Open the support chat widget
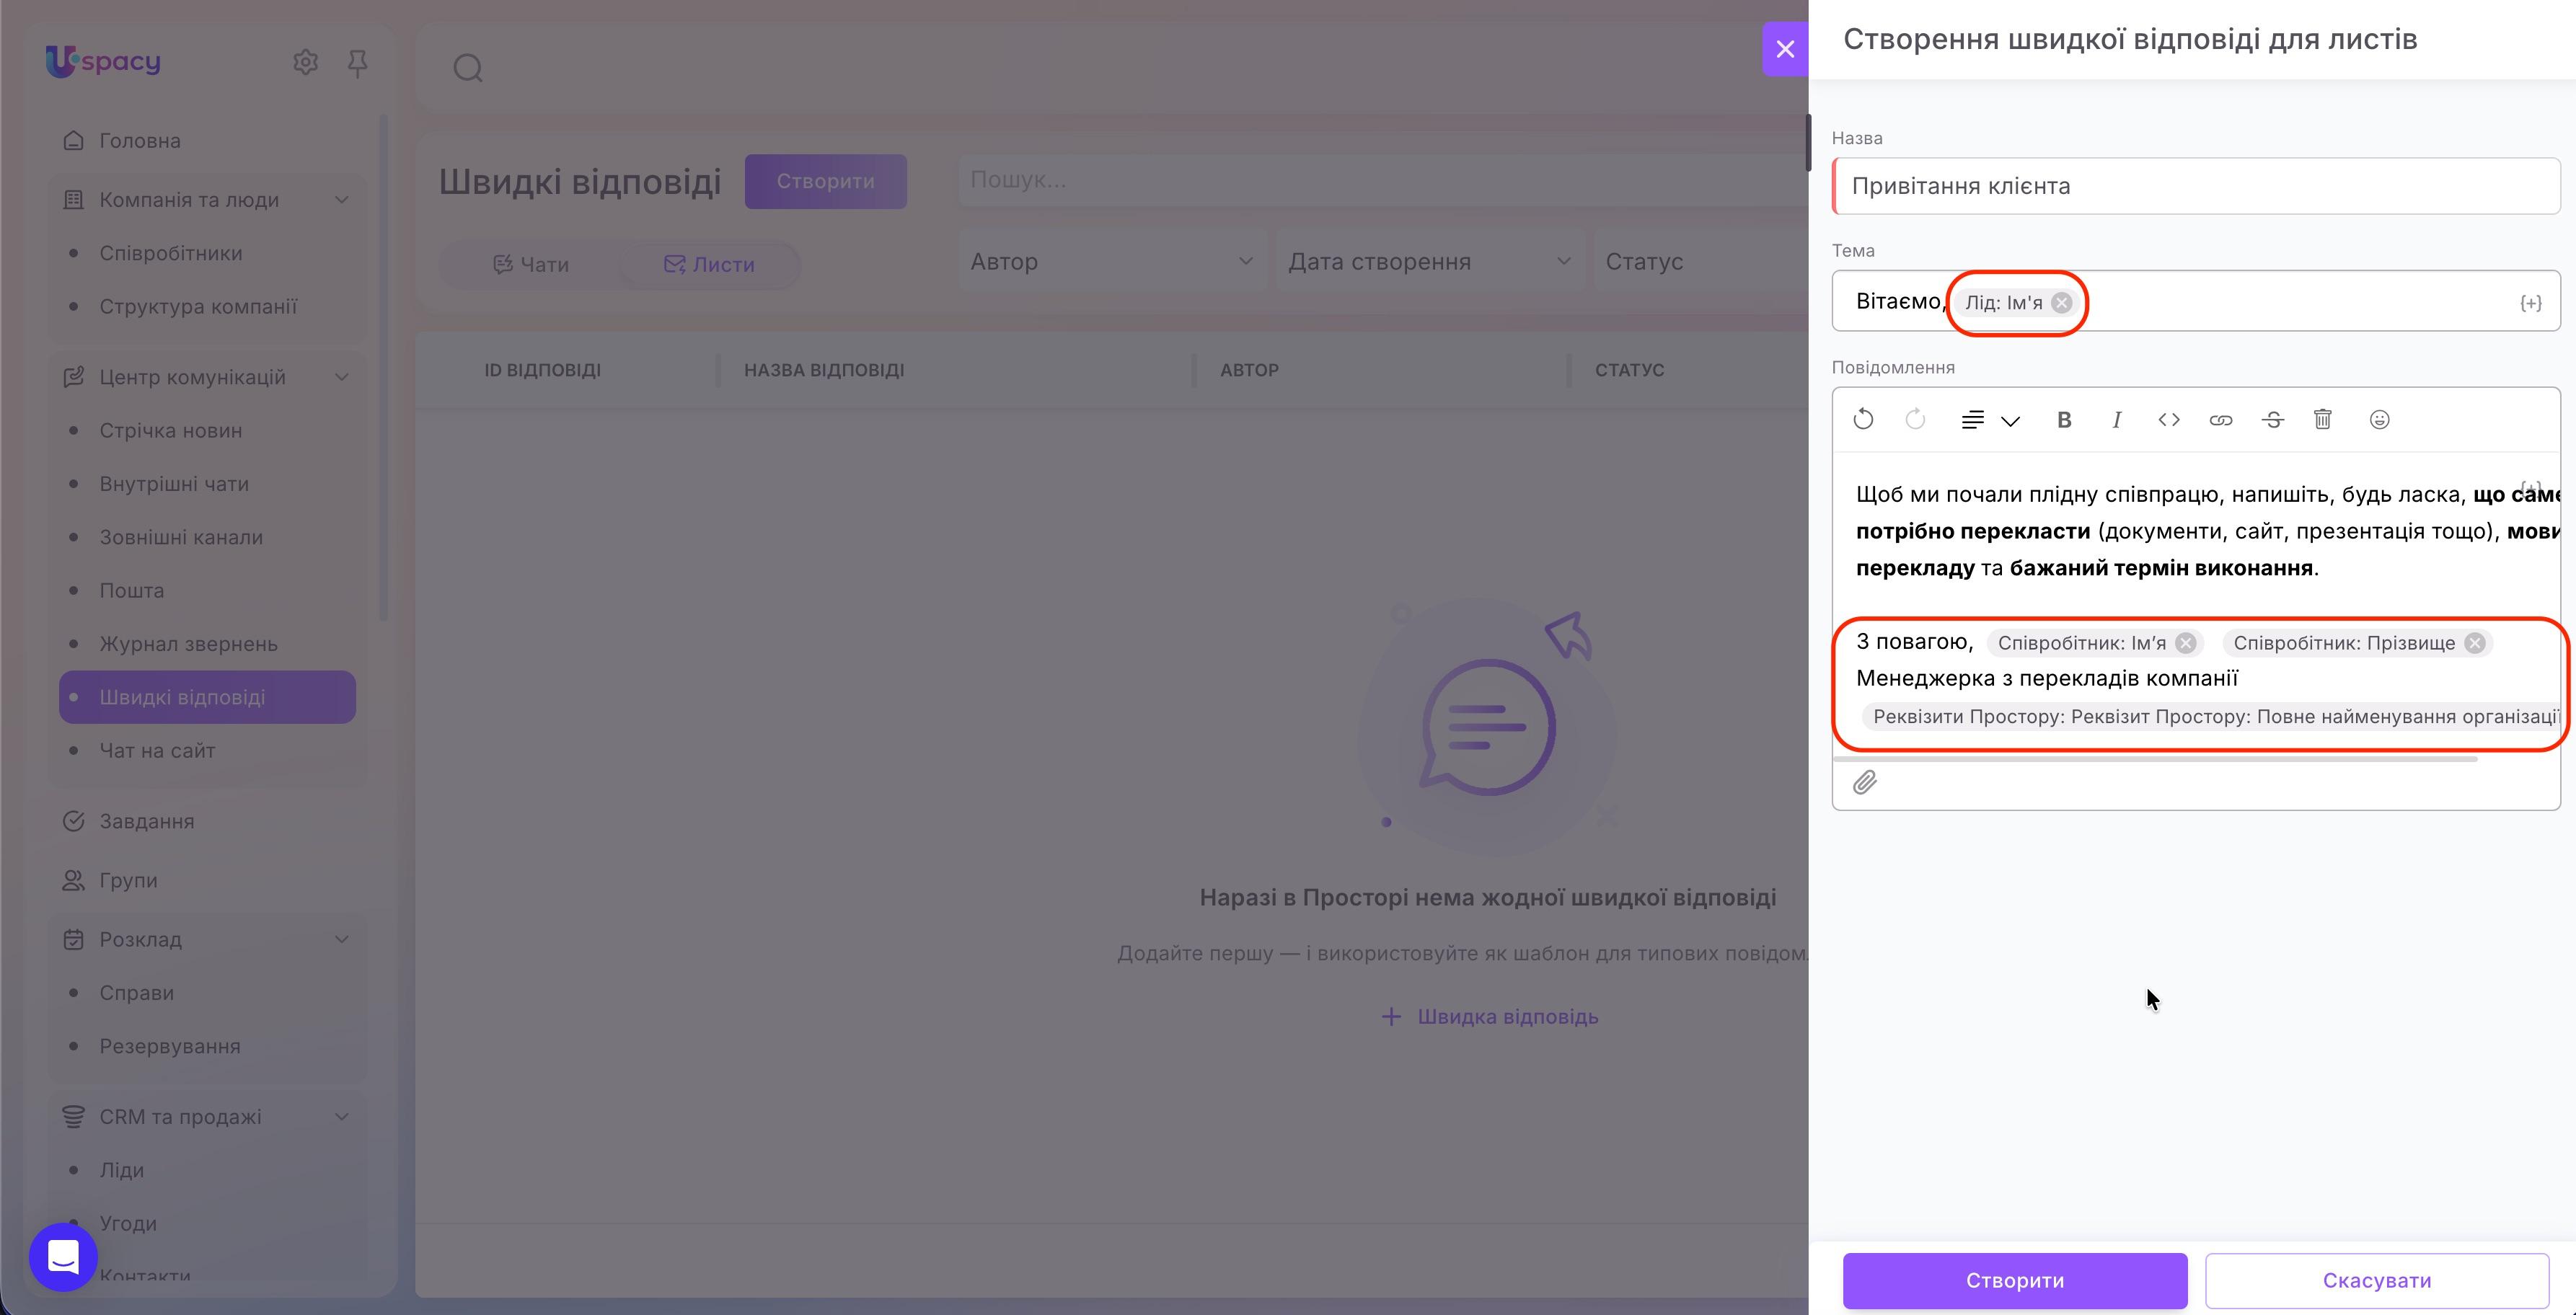2576x1315 pixels. [63, 1256]
